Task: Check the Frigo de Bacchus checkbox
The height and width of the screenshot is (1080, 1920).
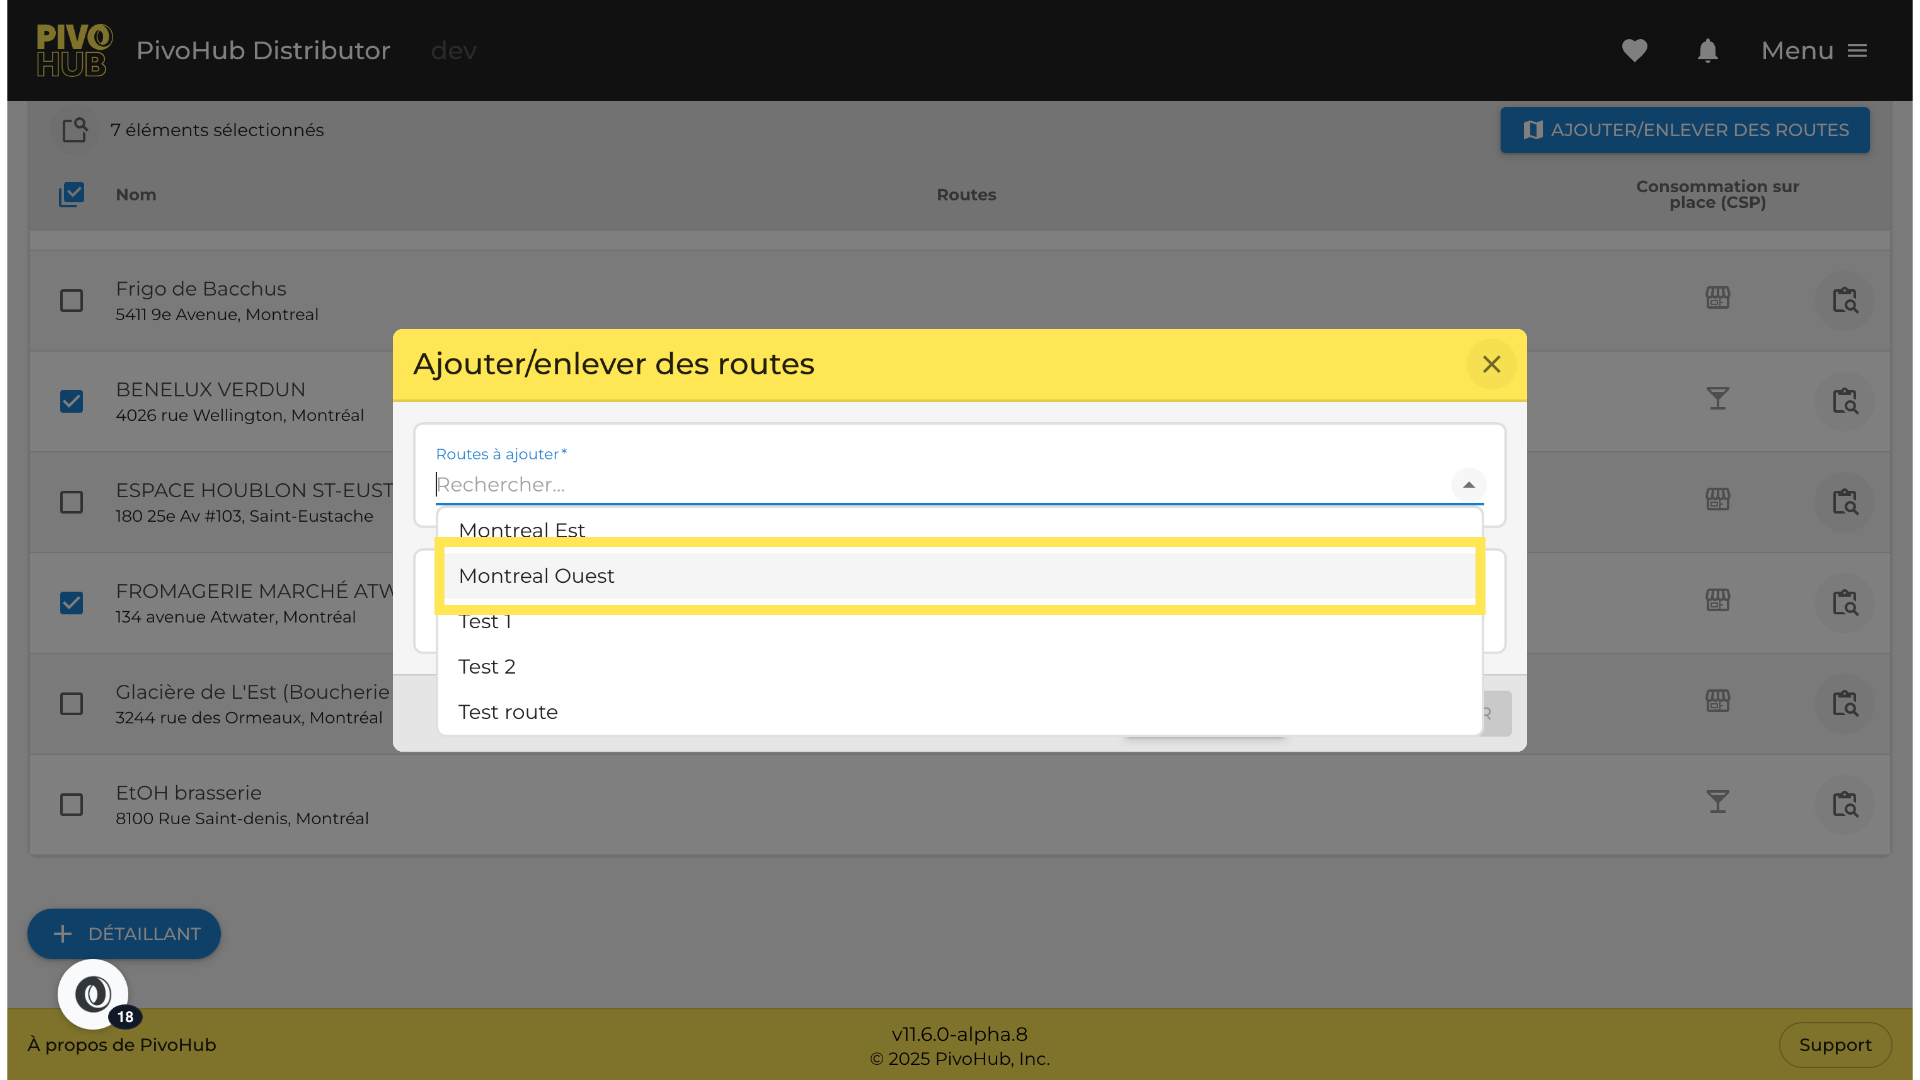Action: (71, 301)
